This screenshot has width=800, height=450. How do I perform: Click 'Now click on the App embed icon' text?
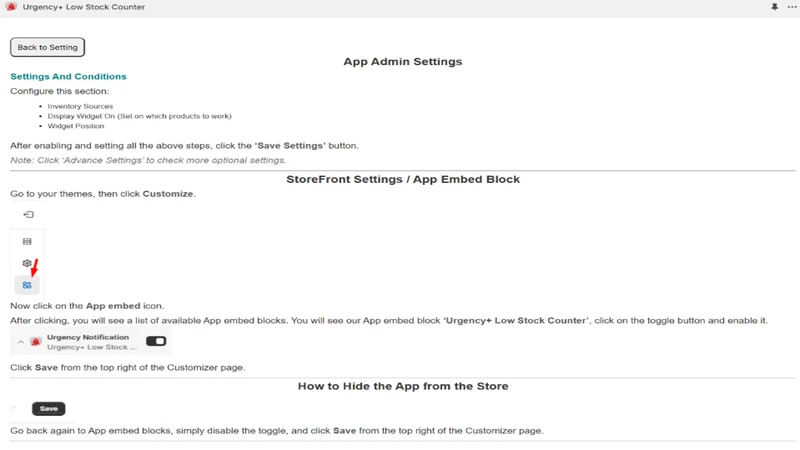87,306
